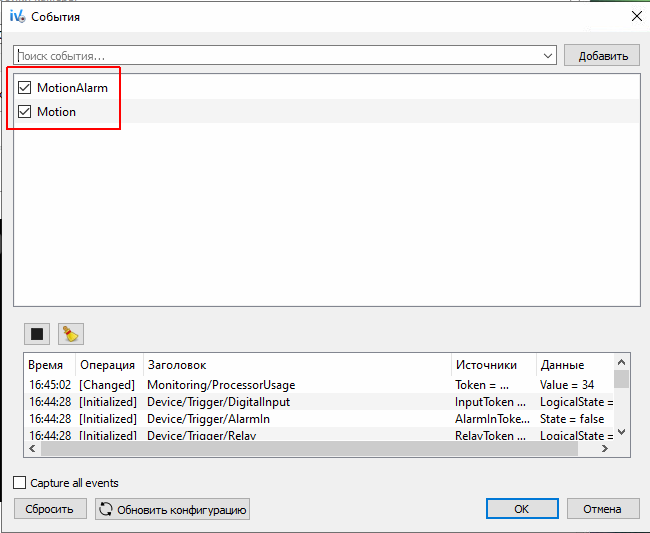Stop event capture with the black square button
Image resolution: width=650 pixels, height=533 pixels.
tap(37, 334)
